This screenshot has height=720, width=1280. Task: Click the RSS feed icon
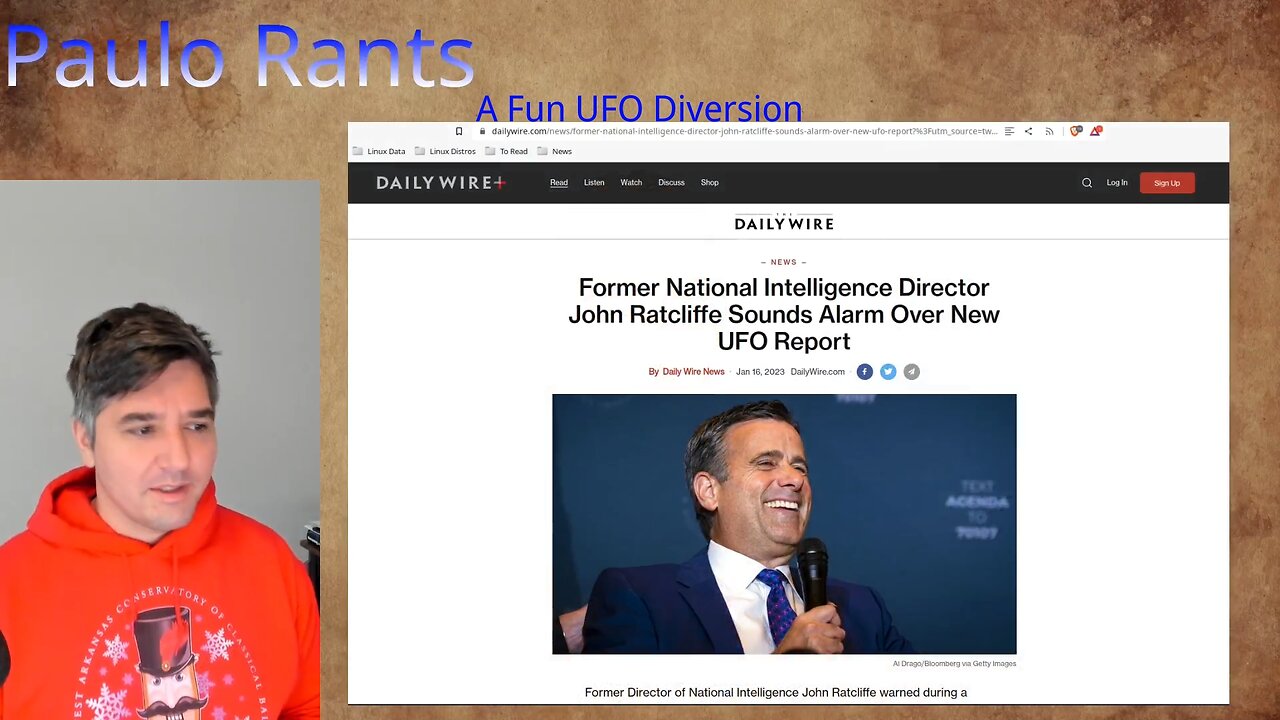pos(1049,131)
